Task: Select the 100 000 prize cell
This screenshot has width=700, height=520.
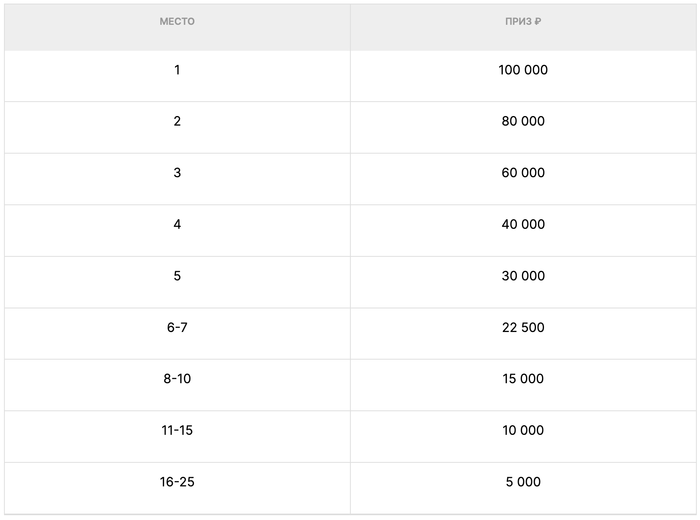Action: tap(523, 70)
